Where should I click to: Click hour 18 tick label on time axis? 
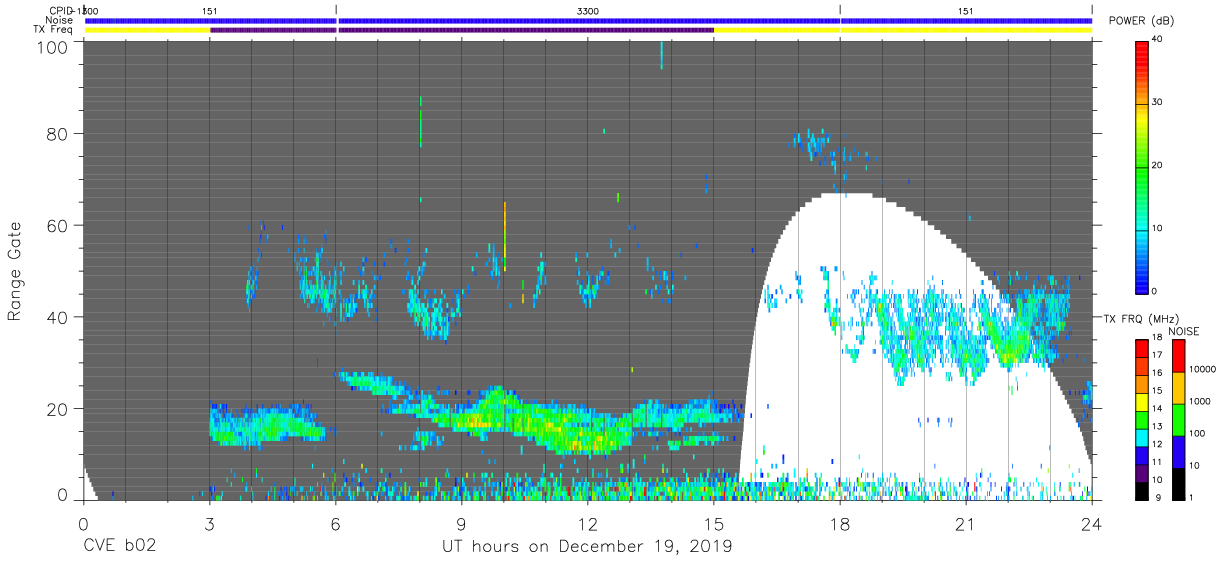click(x=840, y=523)
